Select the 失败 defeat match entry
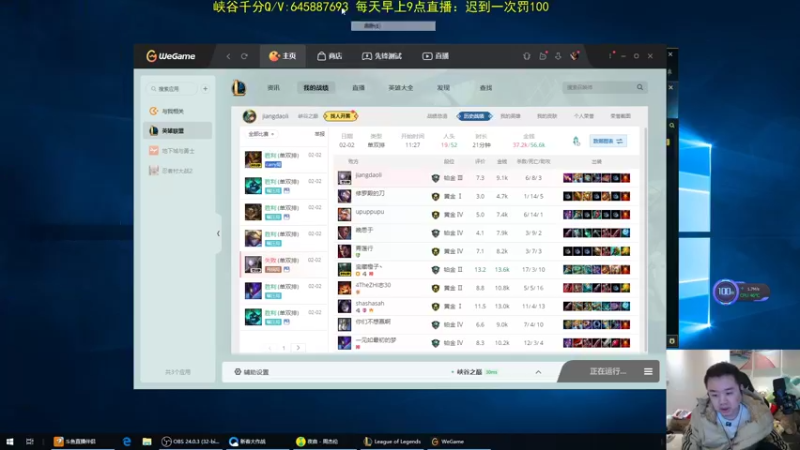800x450 pixels. 284,264
